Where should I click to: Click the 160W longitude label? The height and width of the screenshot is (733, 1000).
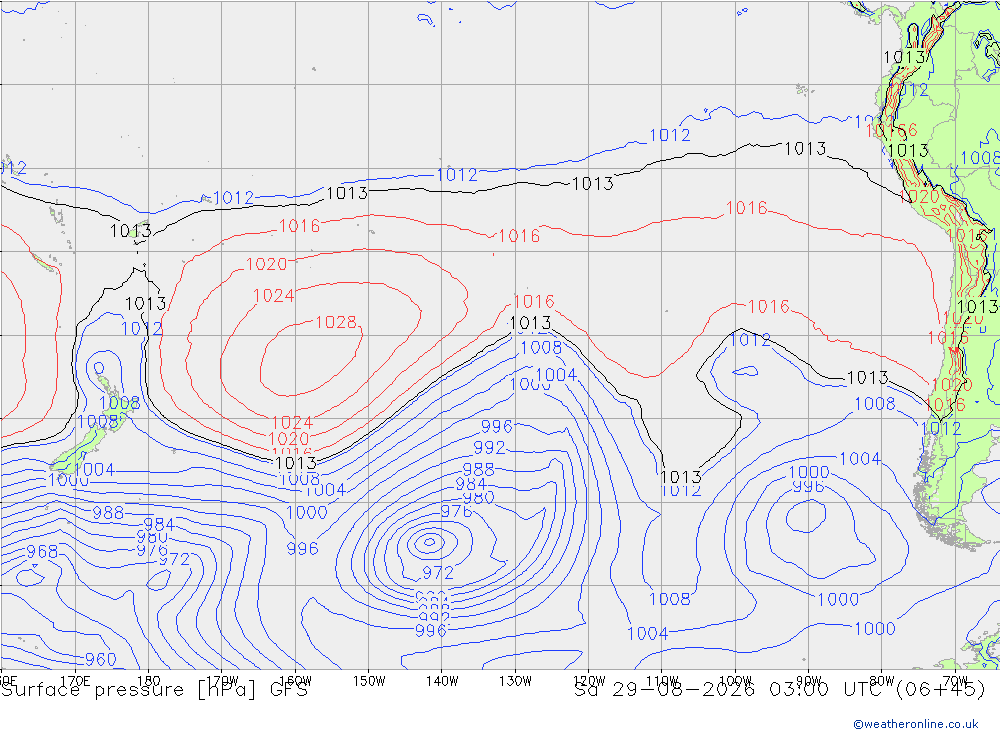[295, 681]
